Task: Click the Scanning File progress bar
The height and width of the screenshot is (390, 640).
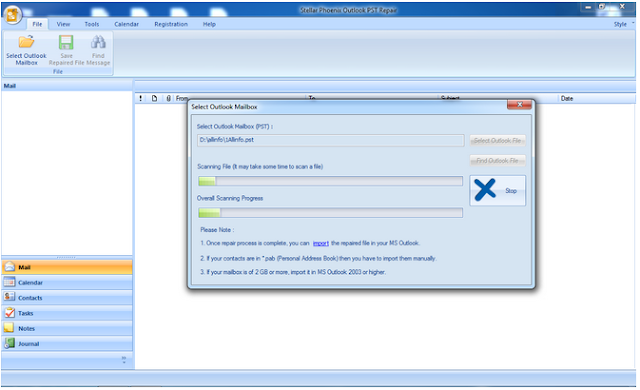Action: (330, 181)
